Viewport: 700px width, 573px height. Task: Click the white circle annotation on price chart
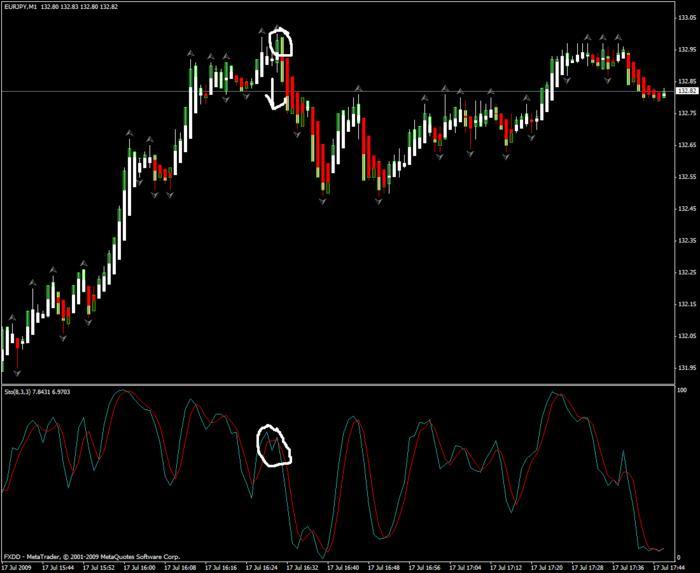click(x=281, y=44)
